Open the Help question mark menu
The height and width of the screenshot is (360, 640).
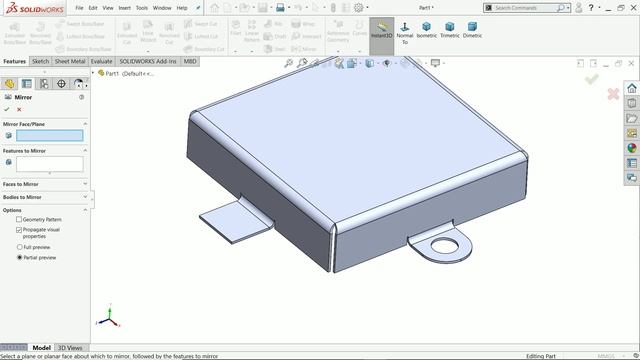point(591,7)
